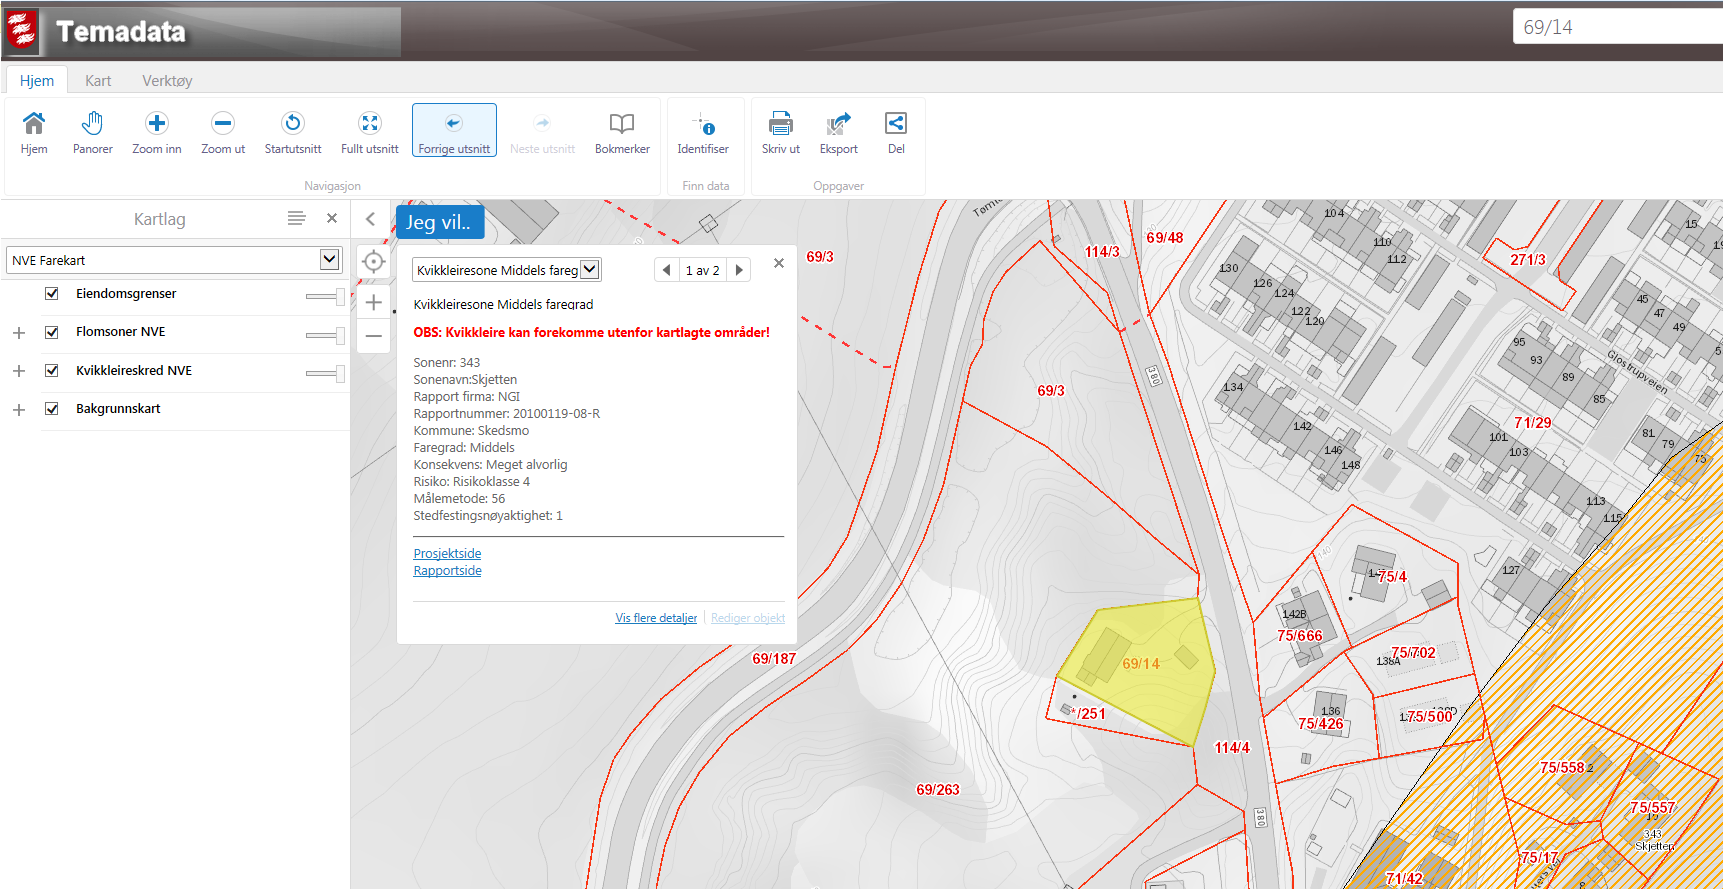
Task: Open the Kartlag panel menu icon
Action: [296, 218]
